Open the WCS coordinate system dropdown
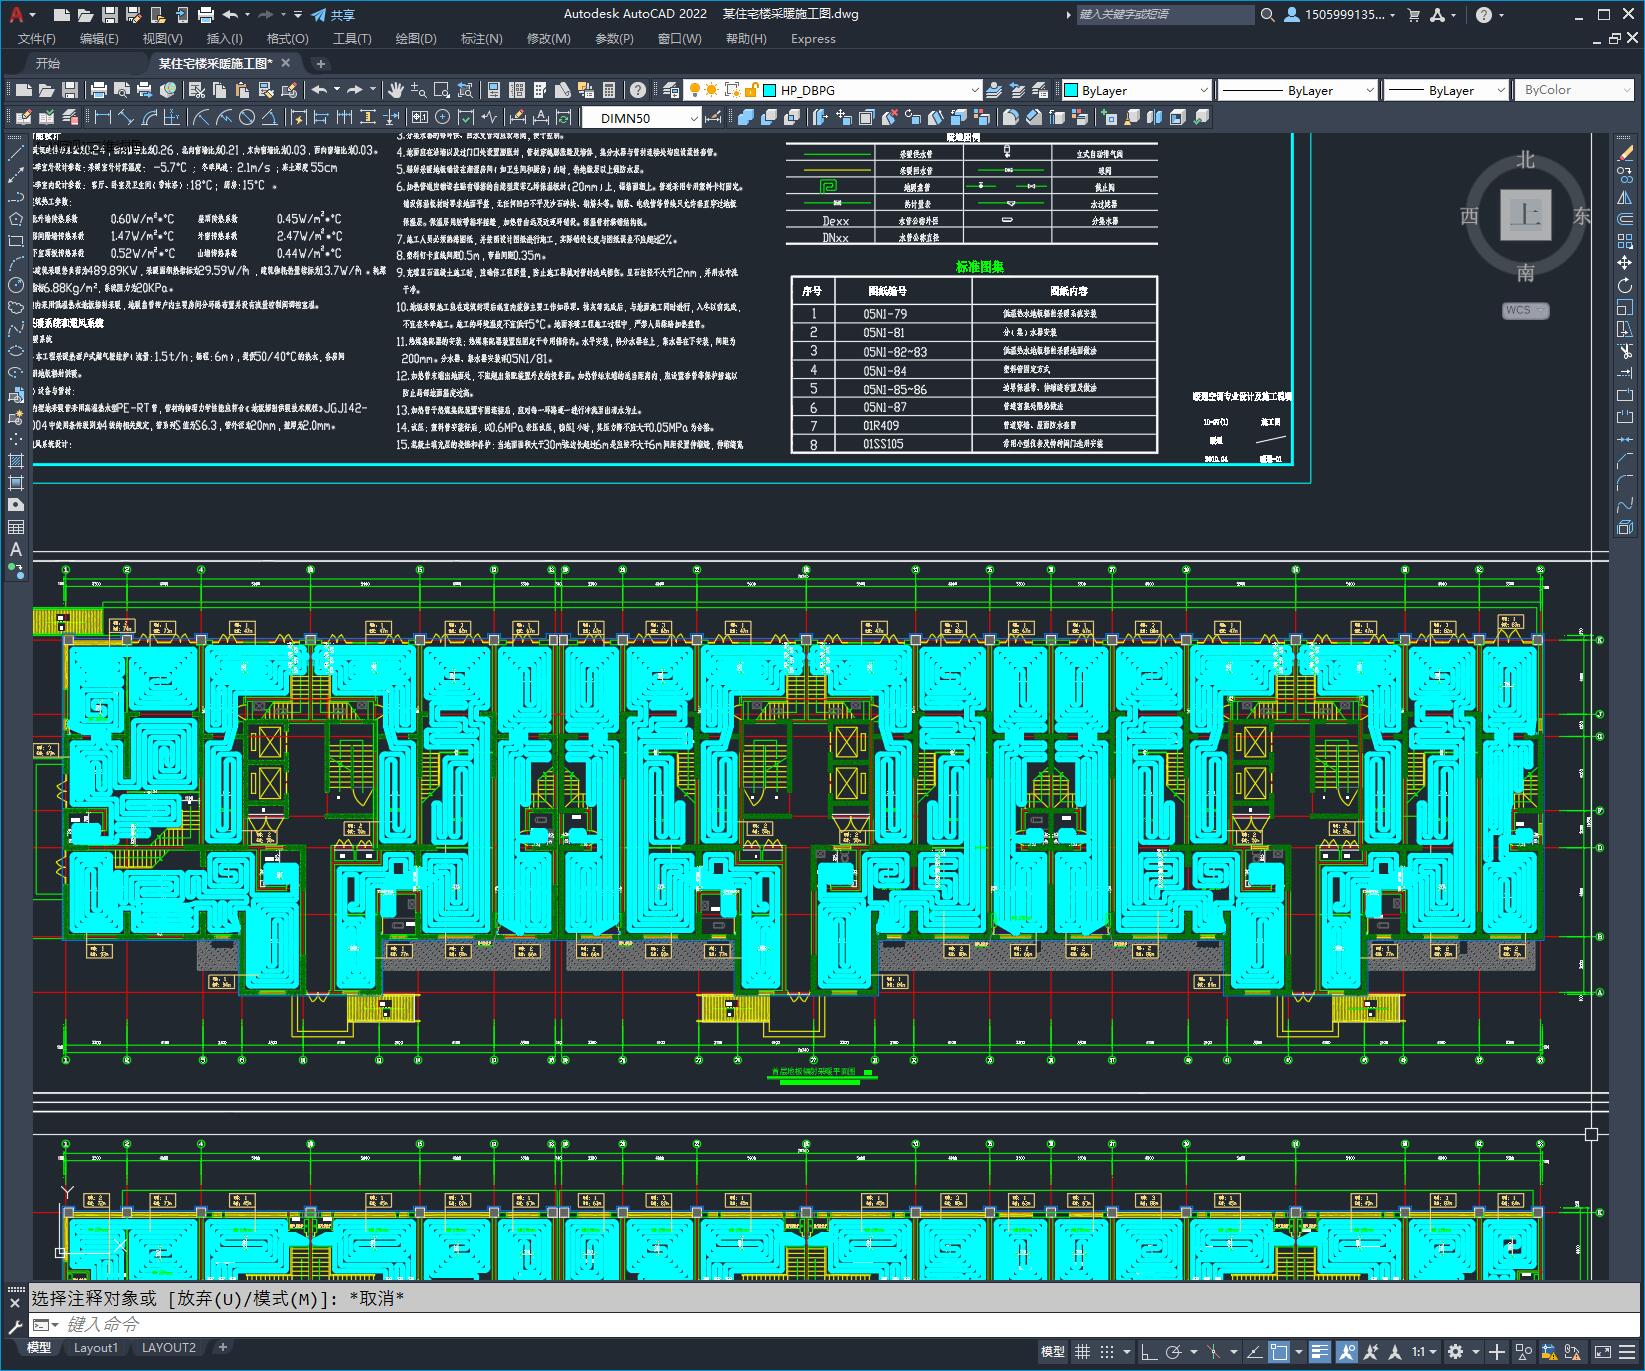 tap(1525, 310)
